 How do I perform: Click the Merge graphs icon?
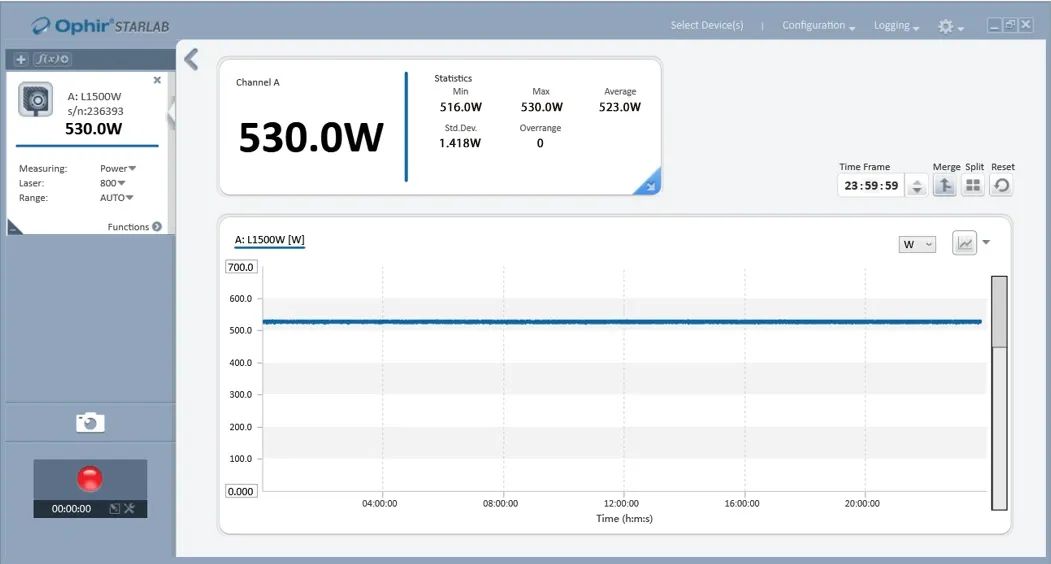944,186
